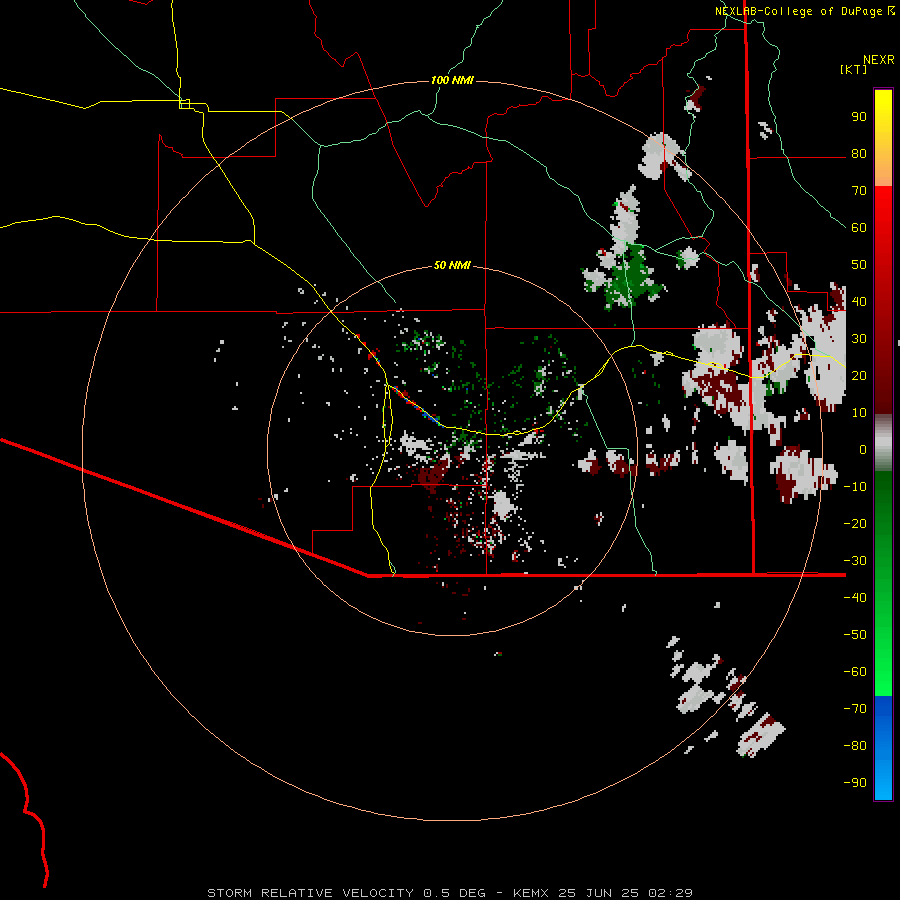Click the 10 value on the velocity scale
This screenshot has height=900, width=900.
[859, 413]
